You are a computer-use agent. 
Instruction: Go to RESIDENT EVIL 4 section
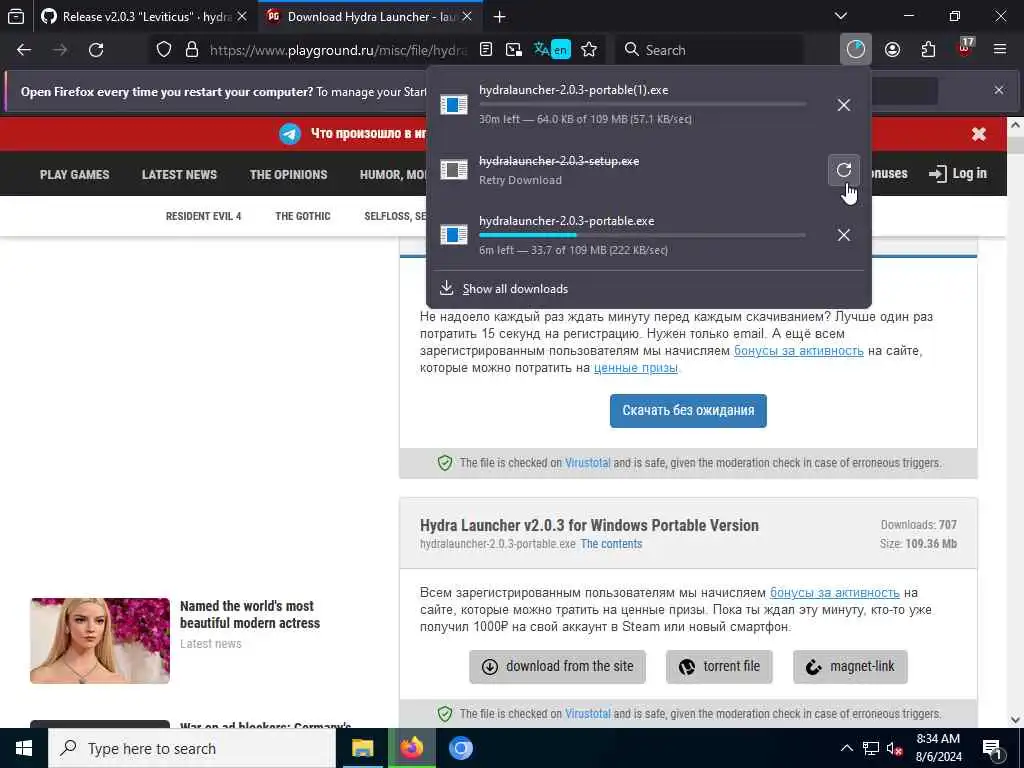203,216
